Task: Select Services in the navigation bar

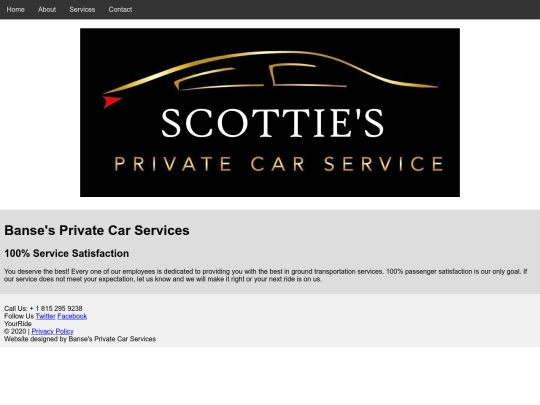Action: coord(82,10)
